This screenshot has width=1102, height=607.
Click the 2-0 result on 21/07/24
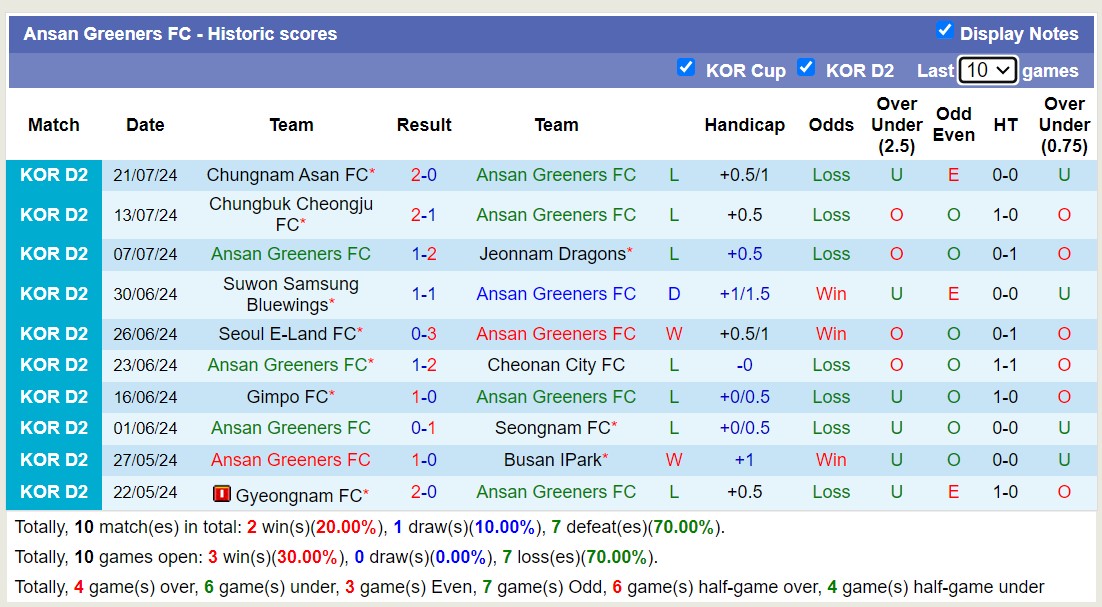pos(424,175)
